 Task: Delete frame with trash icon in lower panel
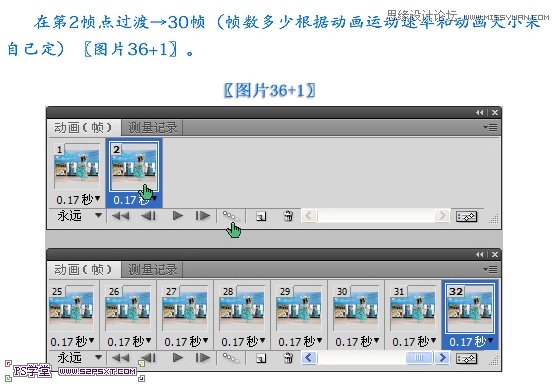point(288,358)
